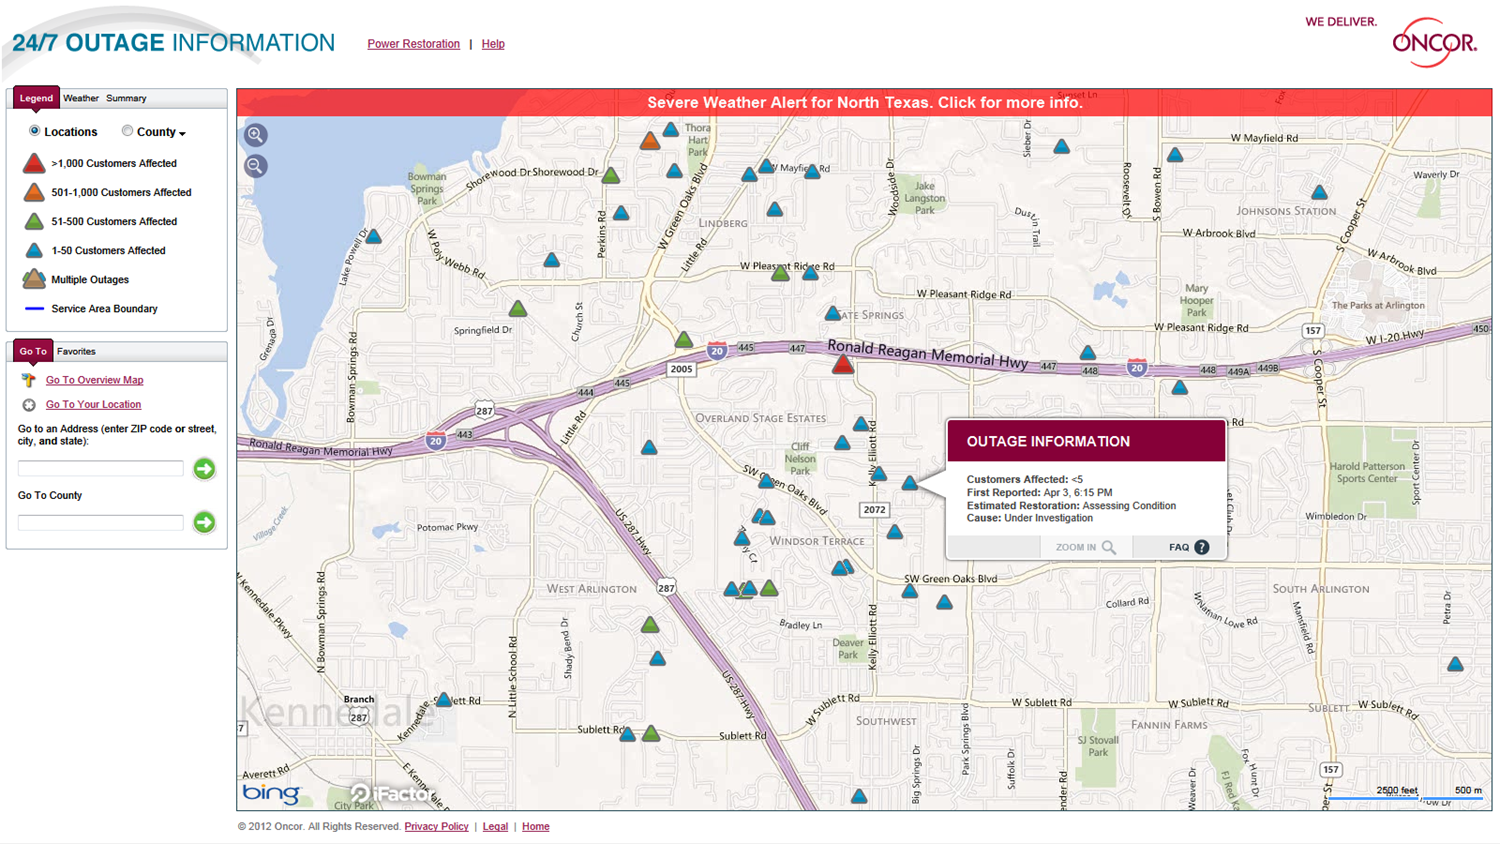Screen dimensions: 1500x844
Task: Click the Bing logo on the map
Action: 270,793
